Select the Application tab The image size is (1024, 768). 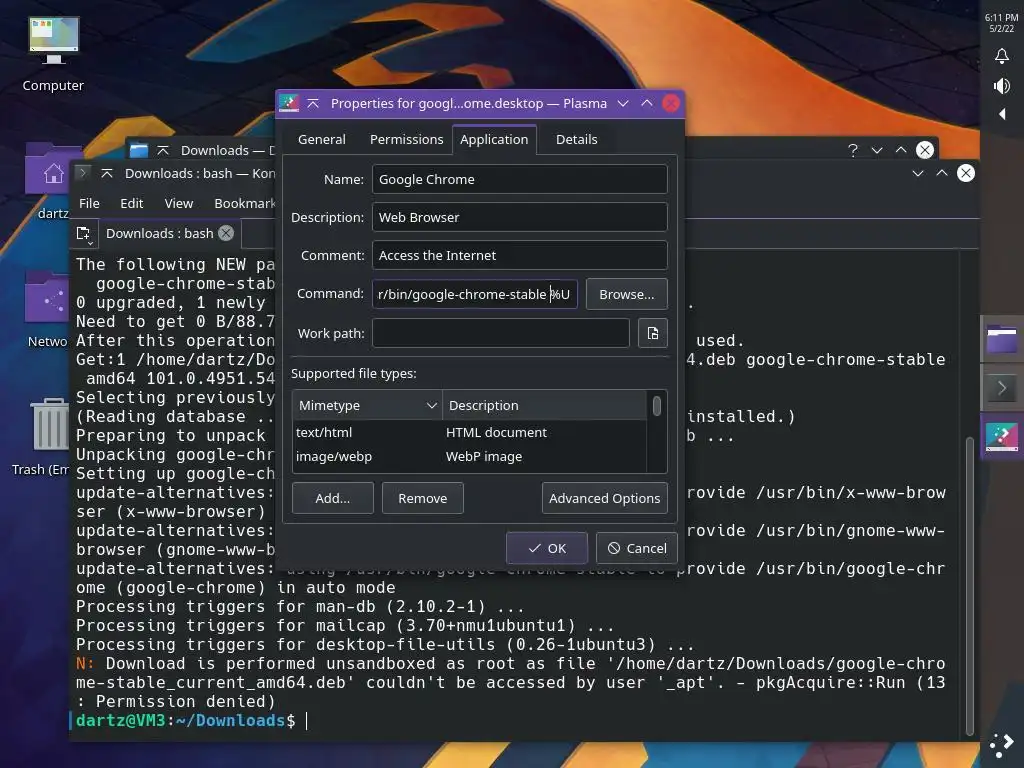[494, 139]
